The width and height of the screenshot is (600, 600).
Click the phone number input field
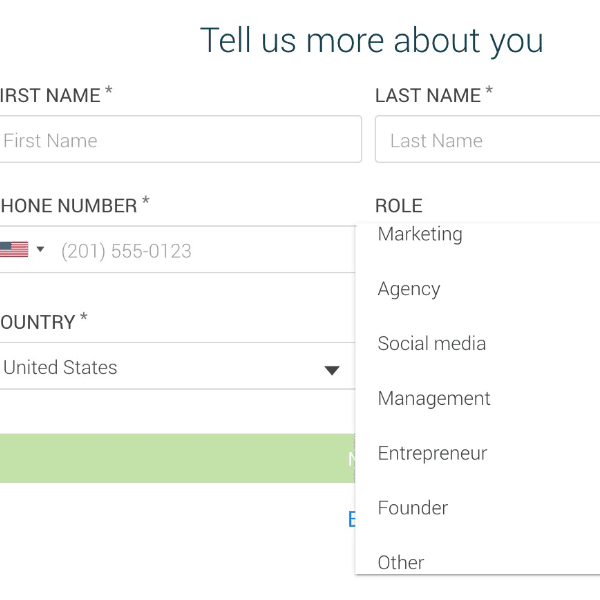200,250
